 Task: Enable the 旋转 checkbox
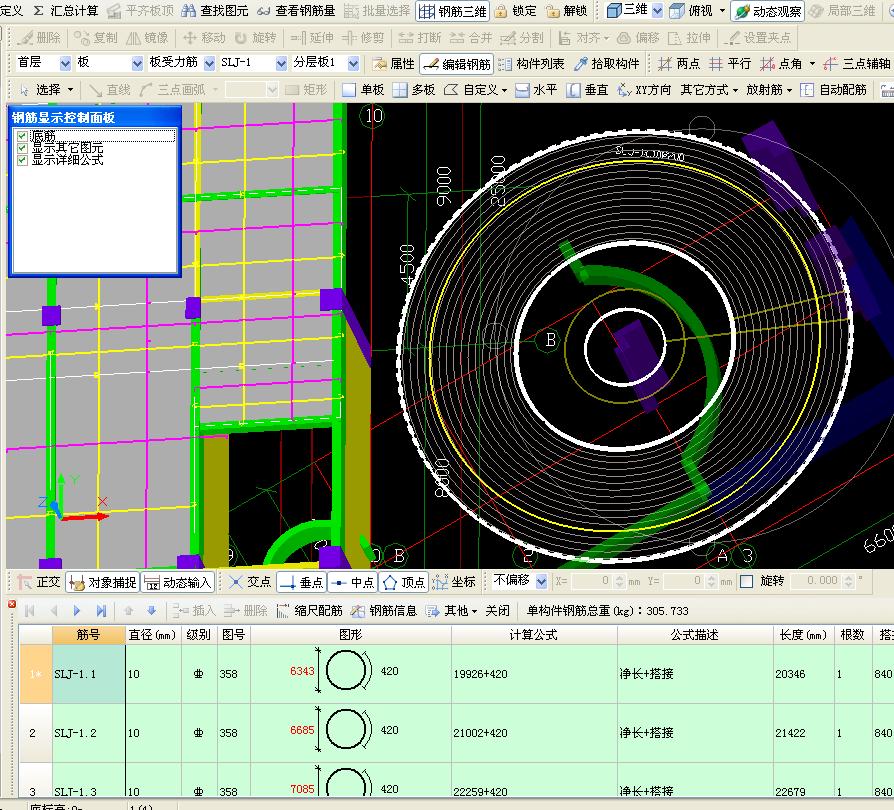click(x=746, y=581)
